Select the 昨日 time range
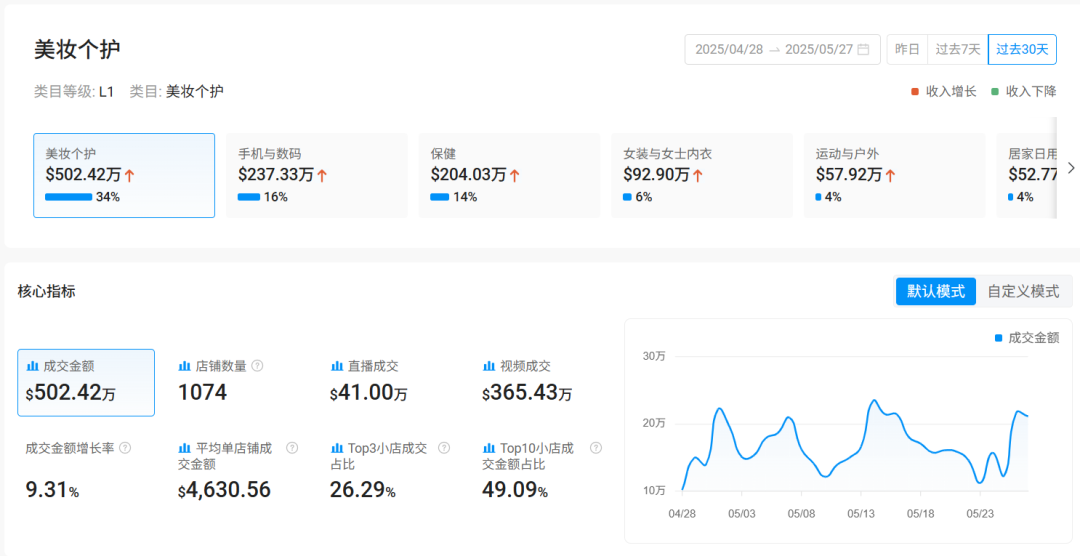 pos(907,50)
